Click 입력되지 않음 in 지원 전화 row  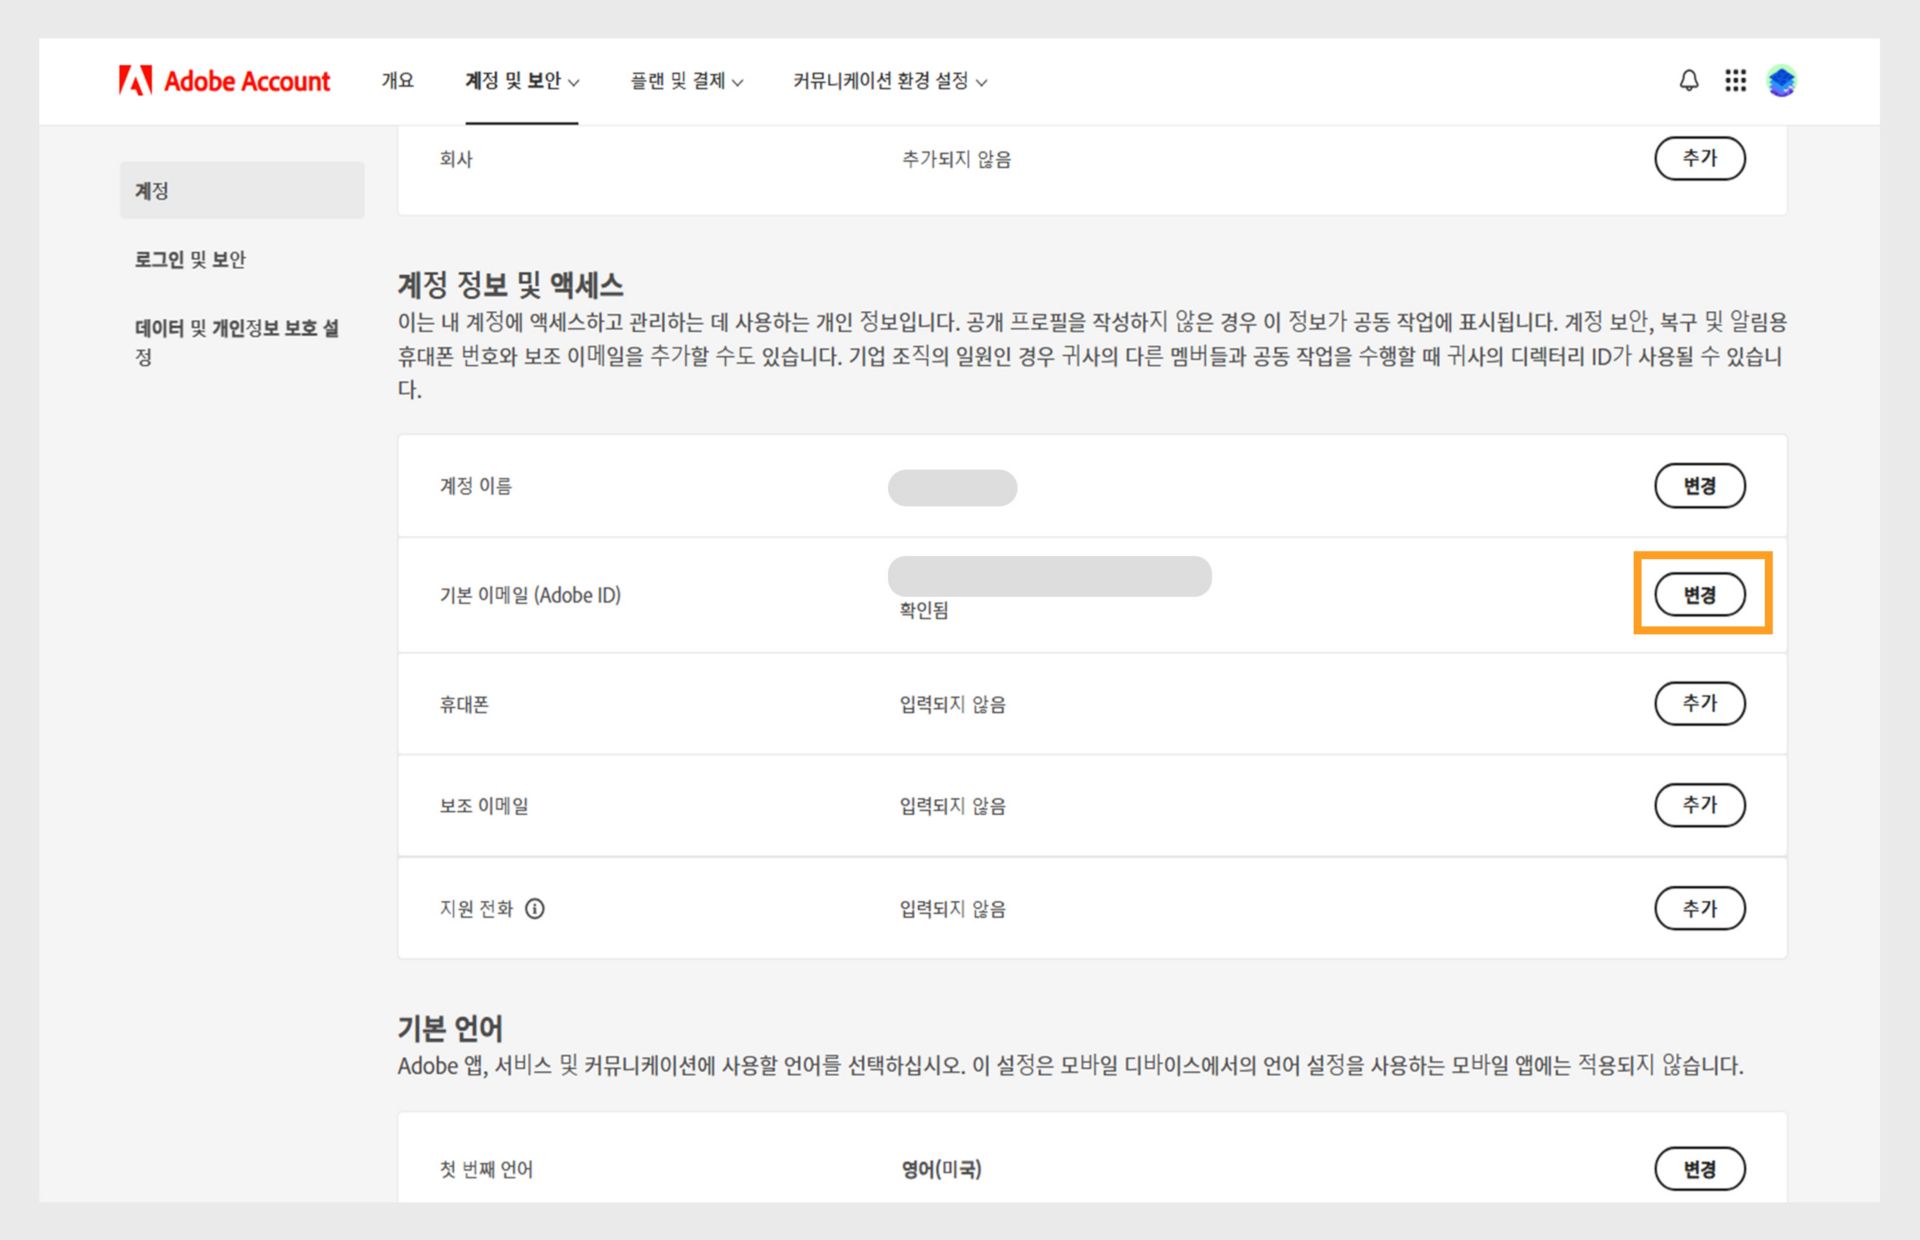click(x=952, y=909)
